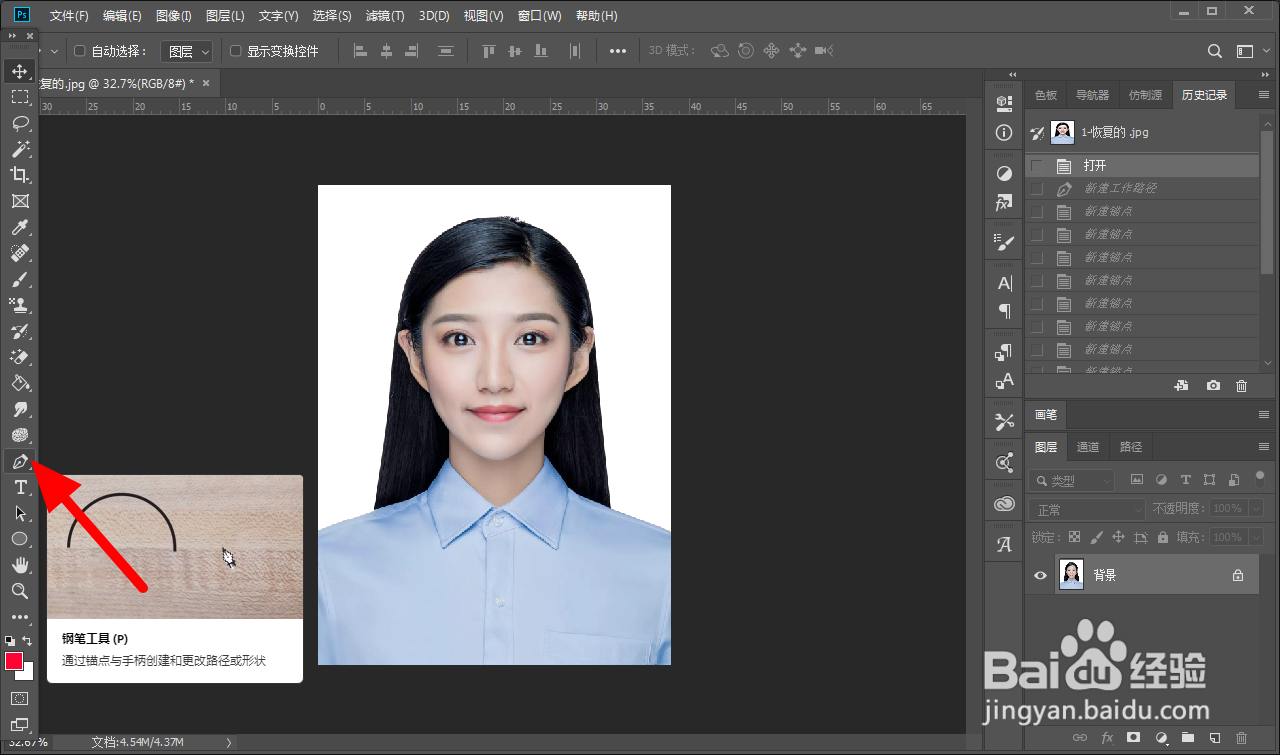
Task: Switch to the Channels (通道) tab
Action: pyautogui.click(x=1088, y=447)
